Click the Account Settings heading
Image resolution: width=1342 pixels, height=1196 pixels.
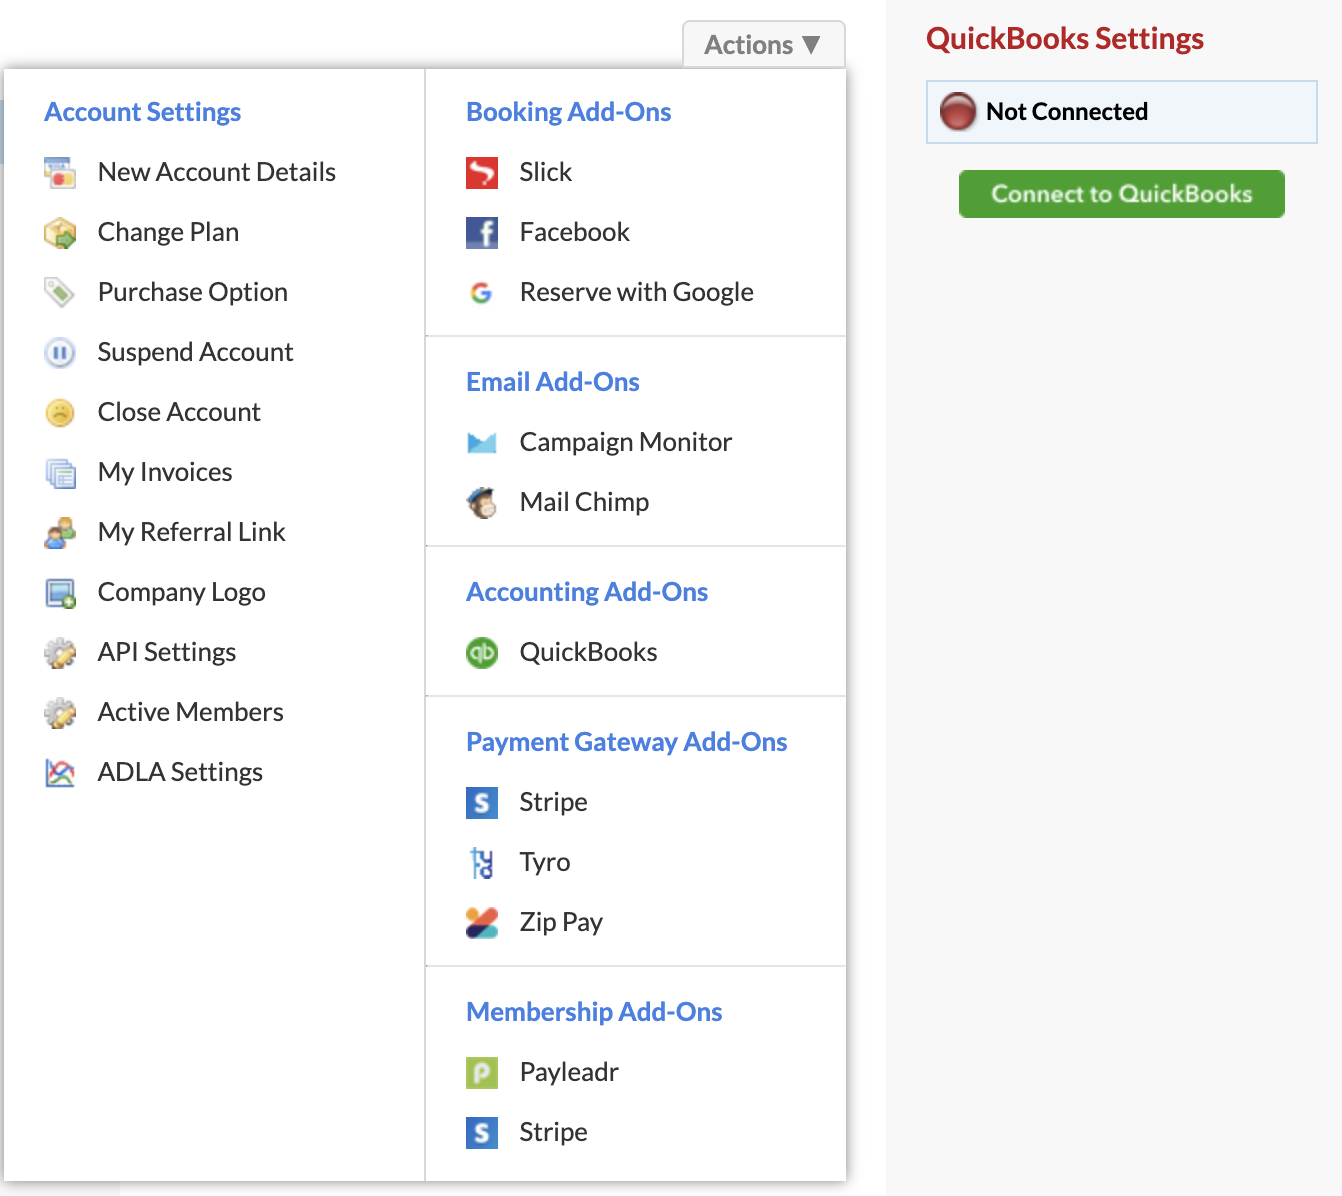click(143, 112)
